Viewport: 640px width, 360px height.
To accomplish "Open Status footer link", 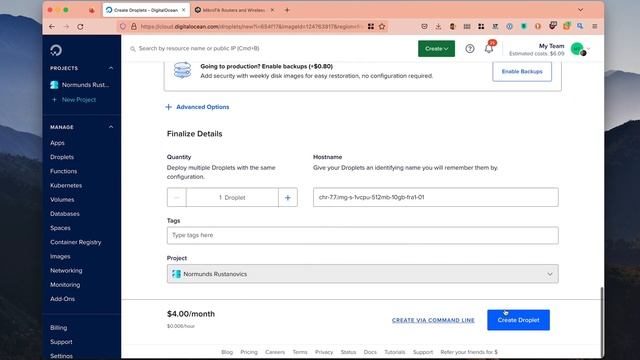I will tap(348, 352).
